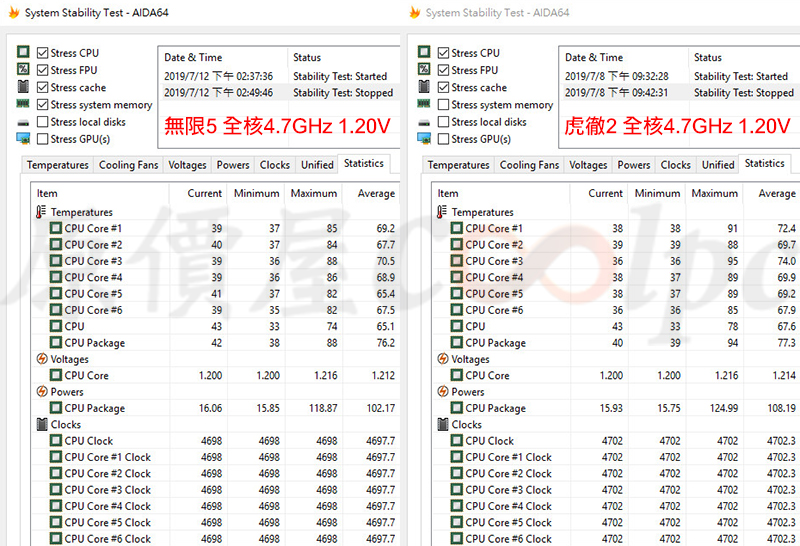
Task: Click the Average column header in right window
Action: [776, 193]
